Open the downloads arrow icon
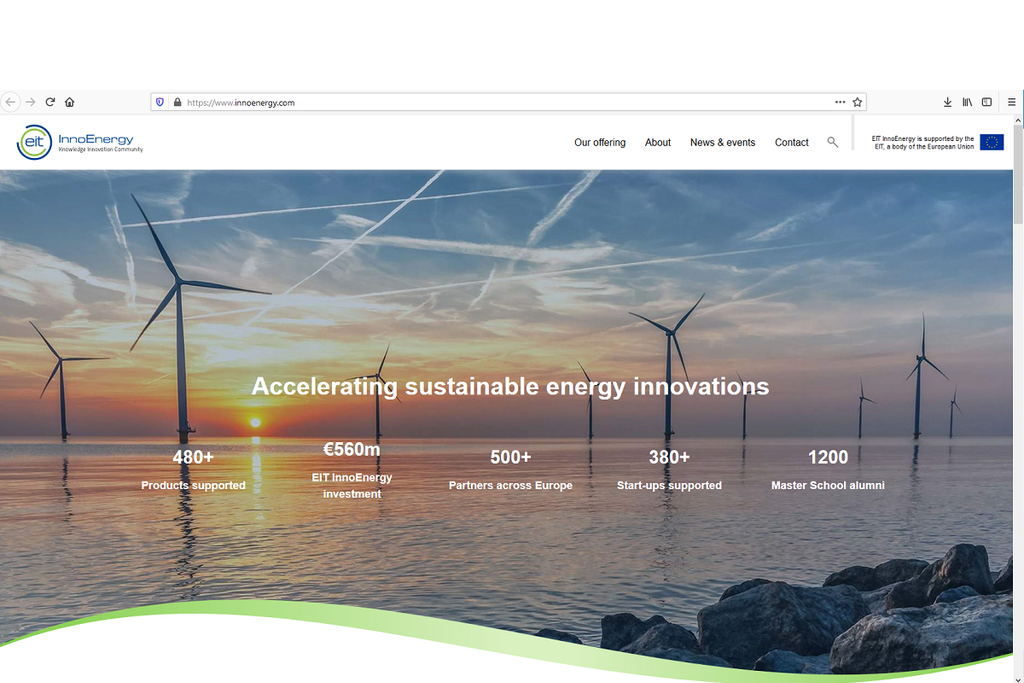1024x683 pixels. [x=947, y=102]
